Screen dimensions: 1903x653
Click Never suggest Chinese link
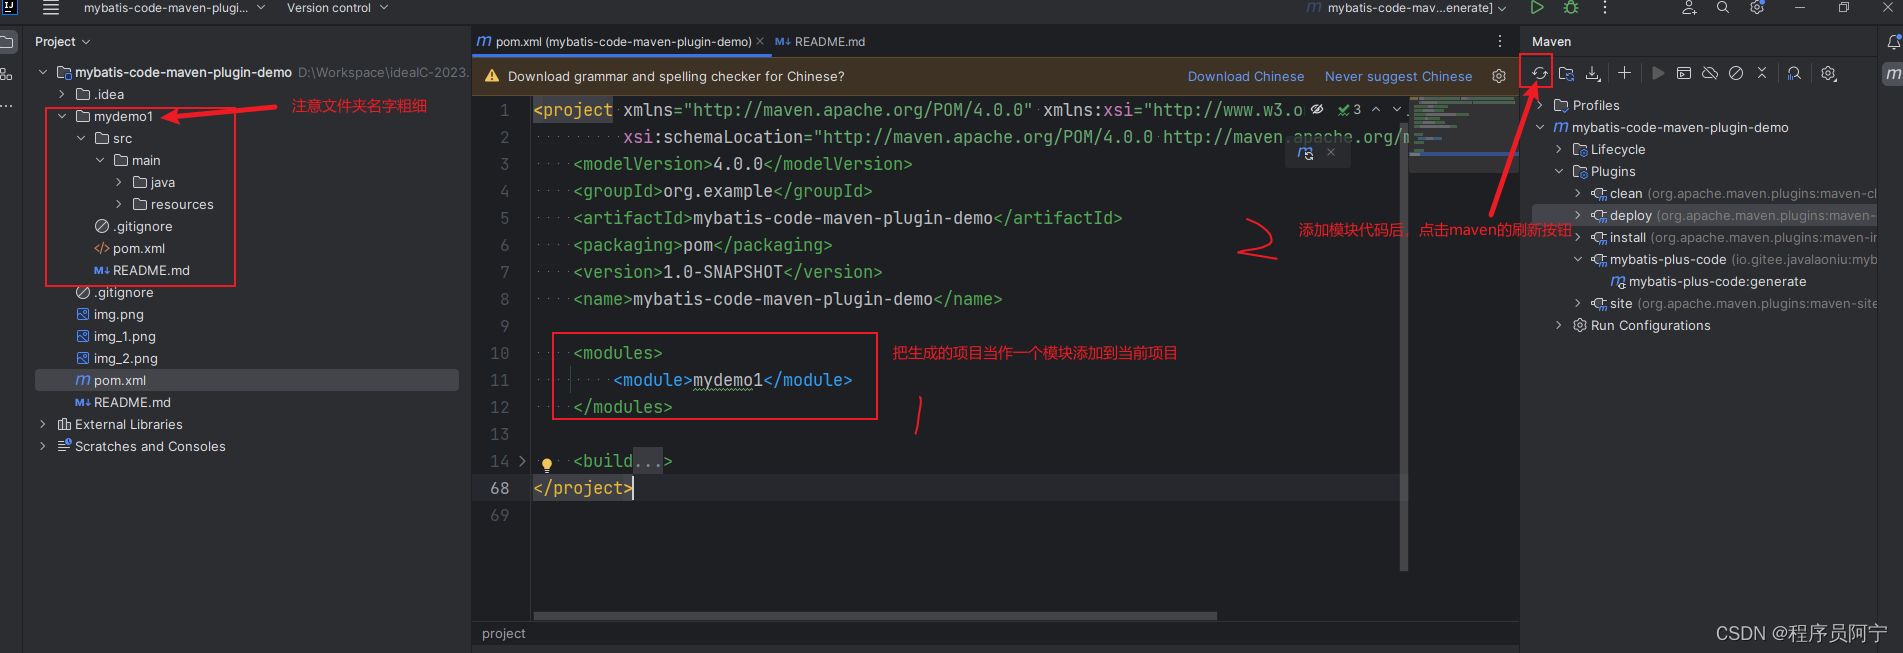(1398, 76)
